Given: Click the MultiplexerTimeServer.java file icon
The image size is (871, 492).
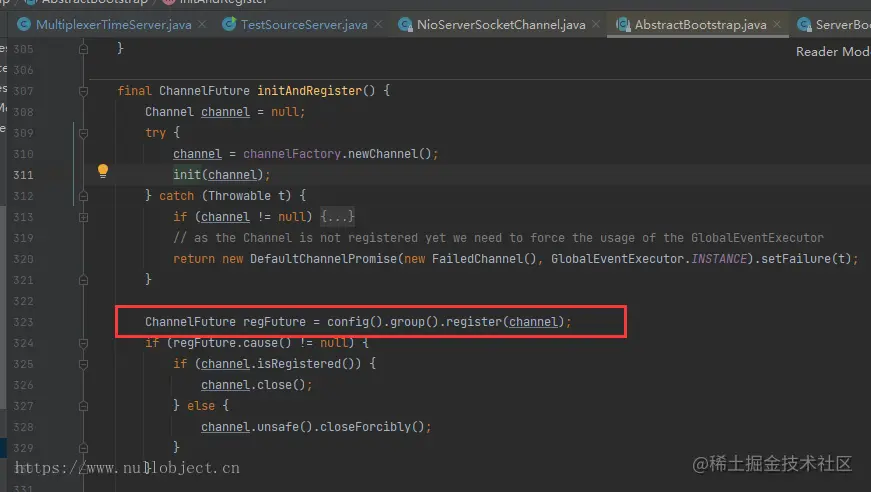Looking at the screenshot, I should 24,24.
